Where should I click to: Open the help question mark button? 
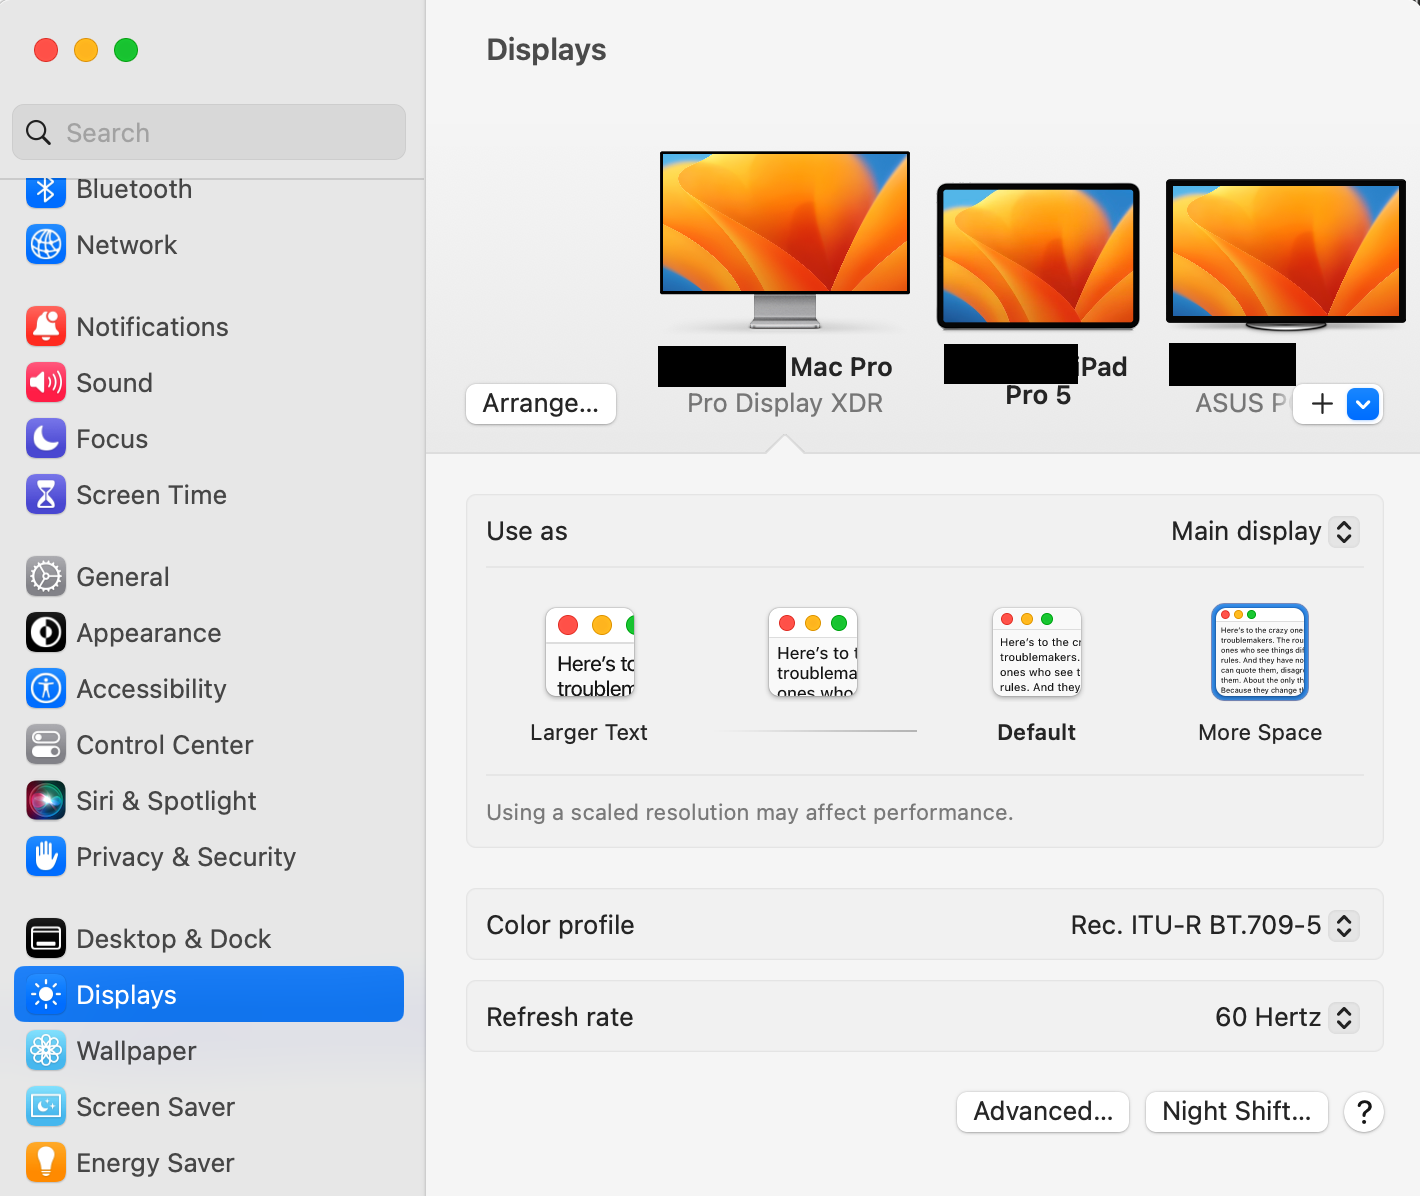coord(1364,1112)
